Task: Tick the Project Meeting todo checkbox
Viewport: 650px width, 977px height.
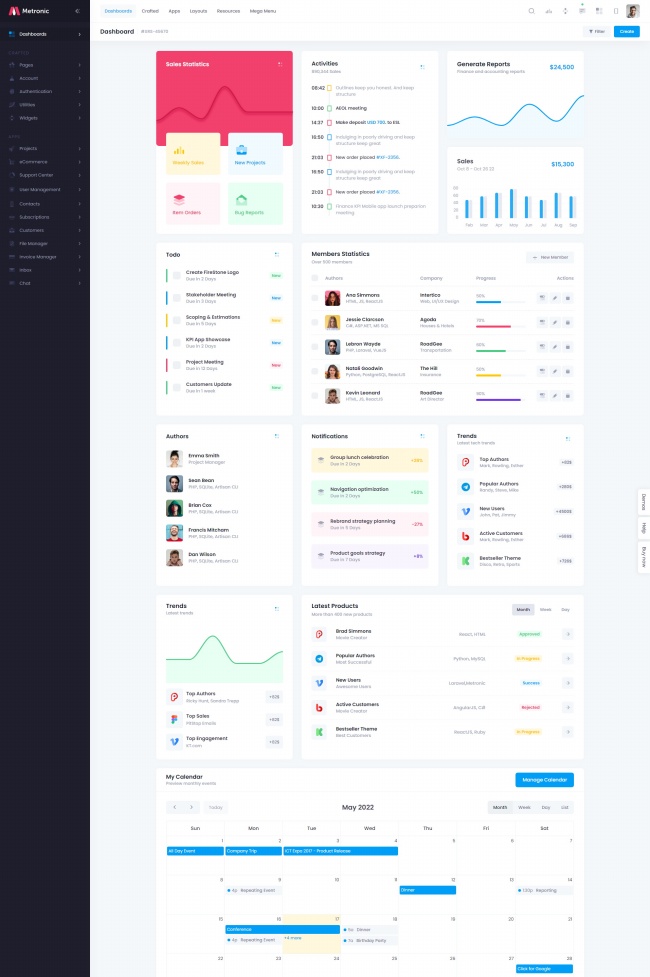Action: 177,365
